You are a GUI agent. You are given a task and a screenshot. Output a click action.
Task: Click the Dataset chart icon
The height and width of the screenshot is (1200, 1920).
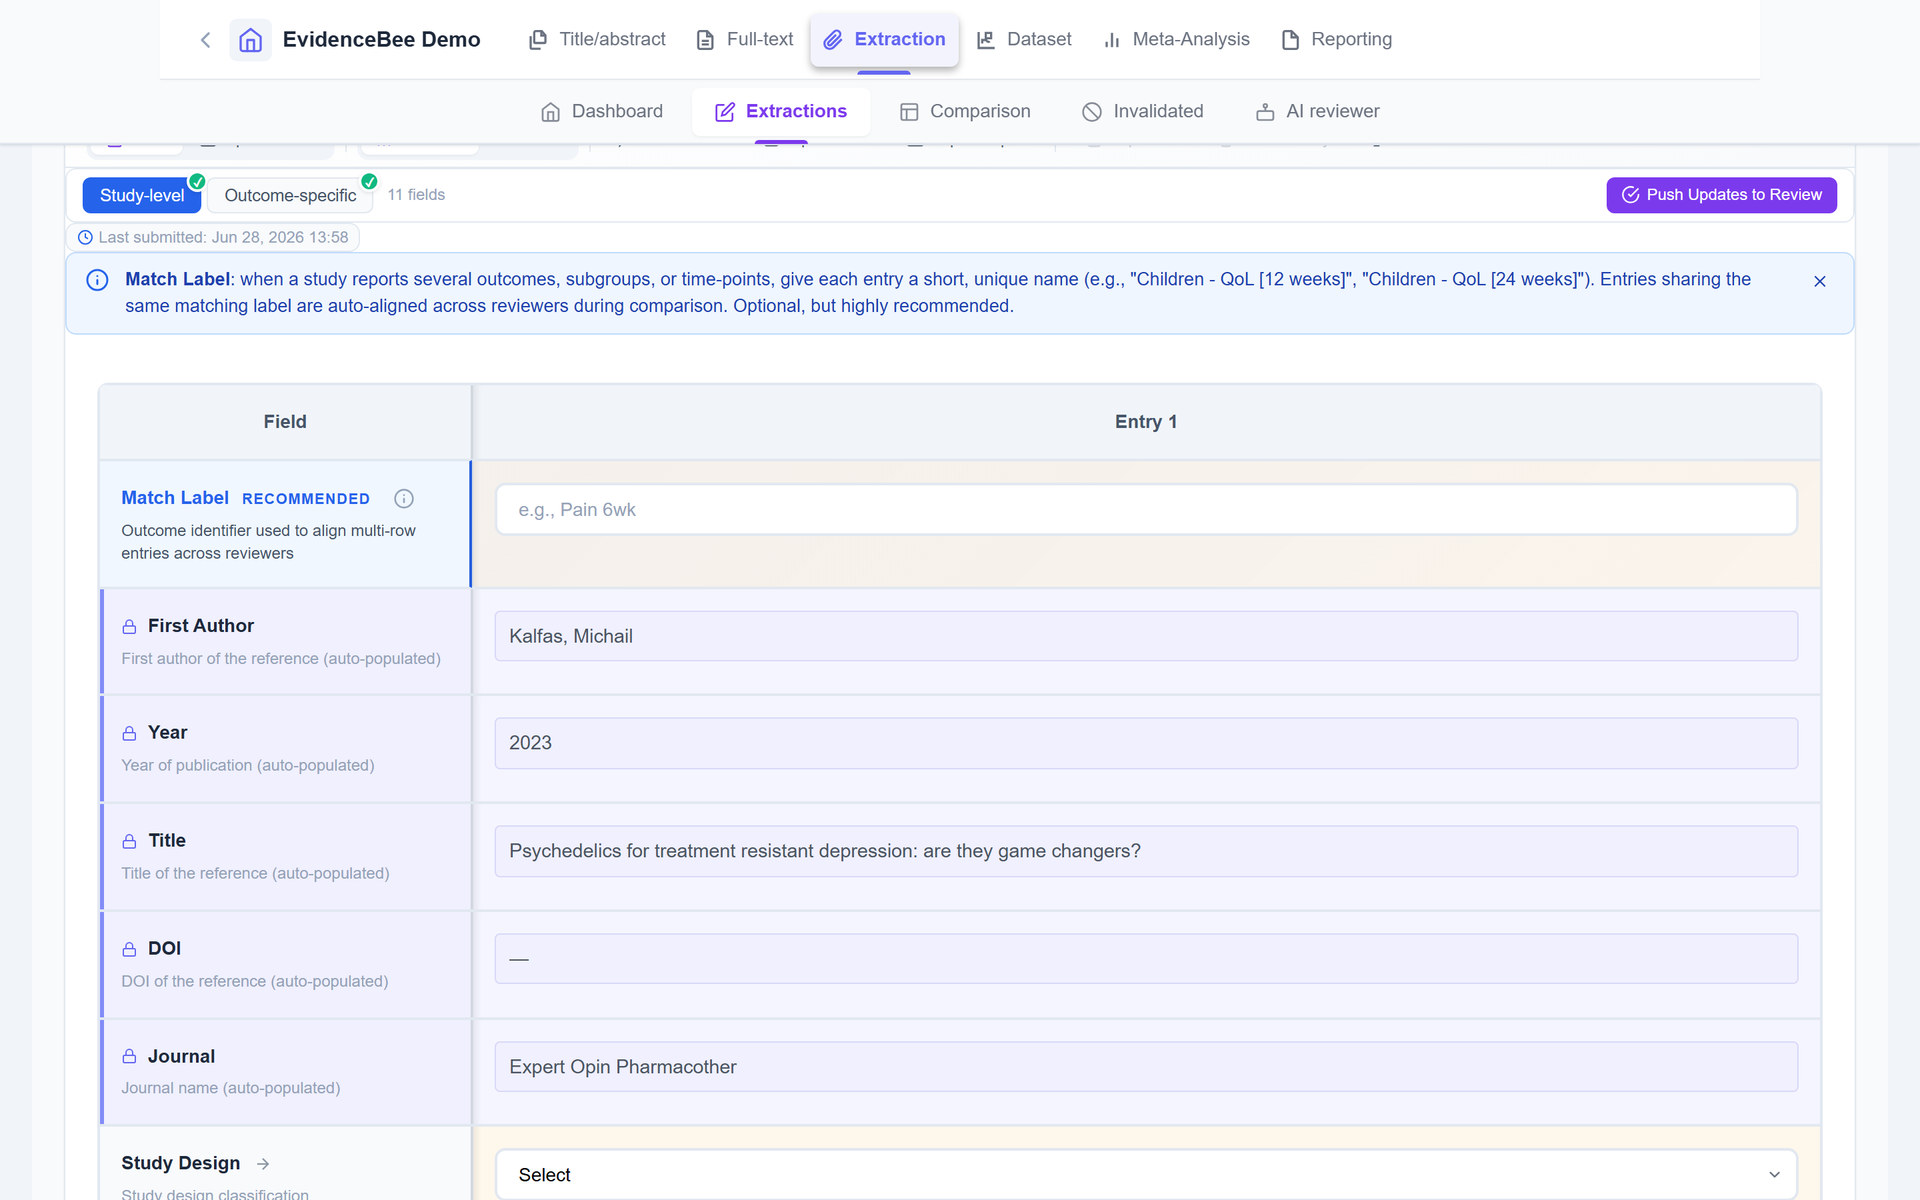tap(986, 40)
